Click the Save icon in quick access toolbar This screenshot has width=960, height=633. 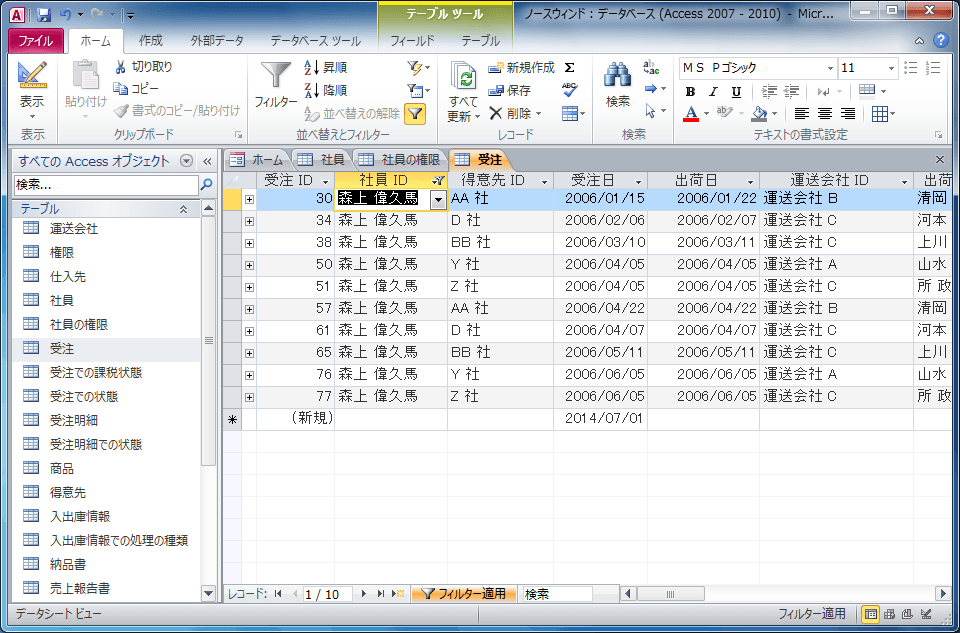[x=43, y=15]
